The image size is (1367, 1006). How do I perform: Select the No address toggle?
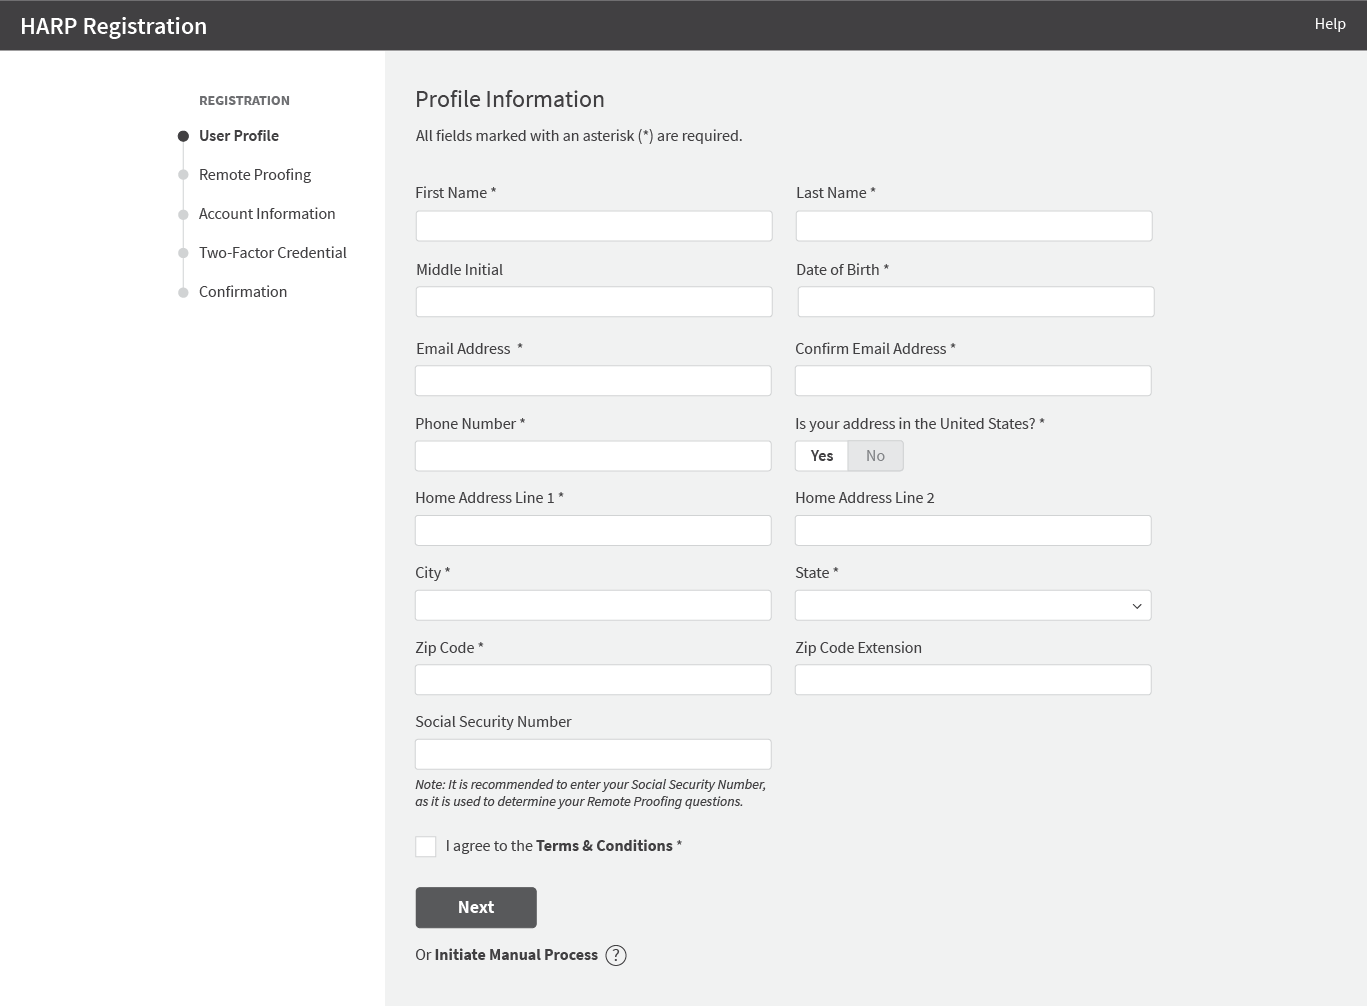875,456
